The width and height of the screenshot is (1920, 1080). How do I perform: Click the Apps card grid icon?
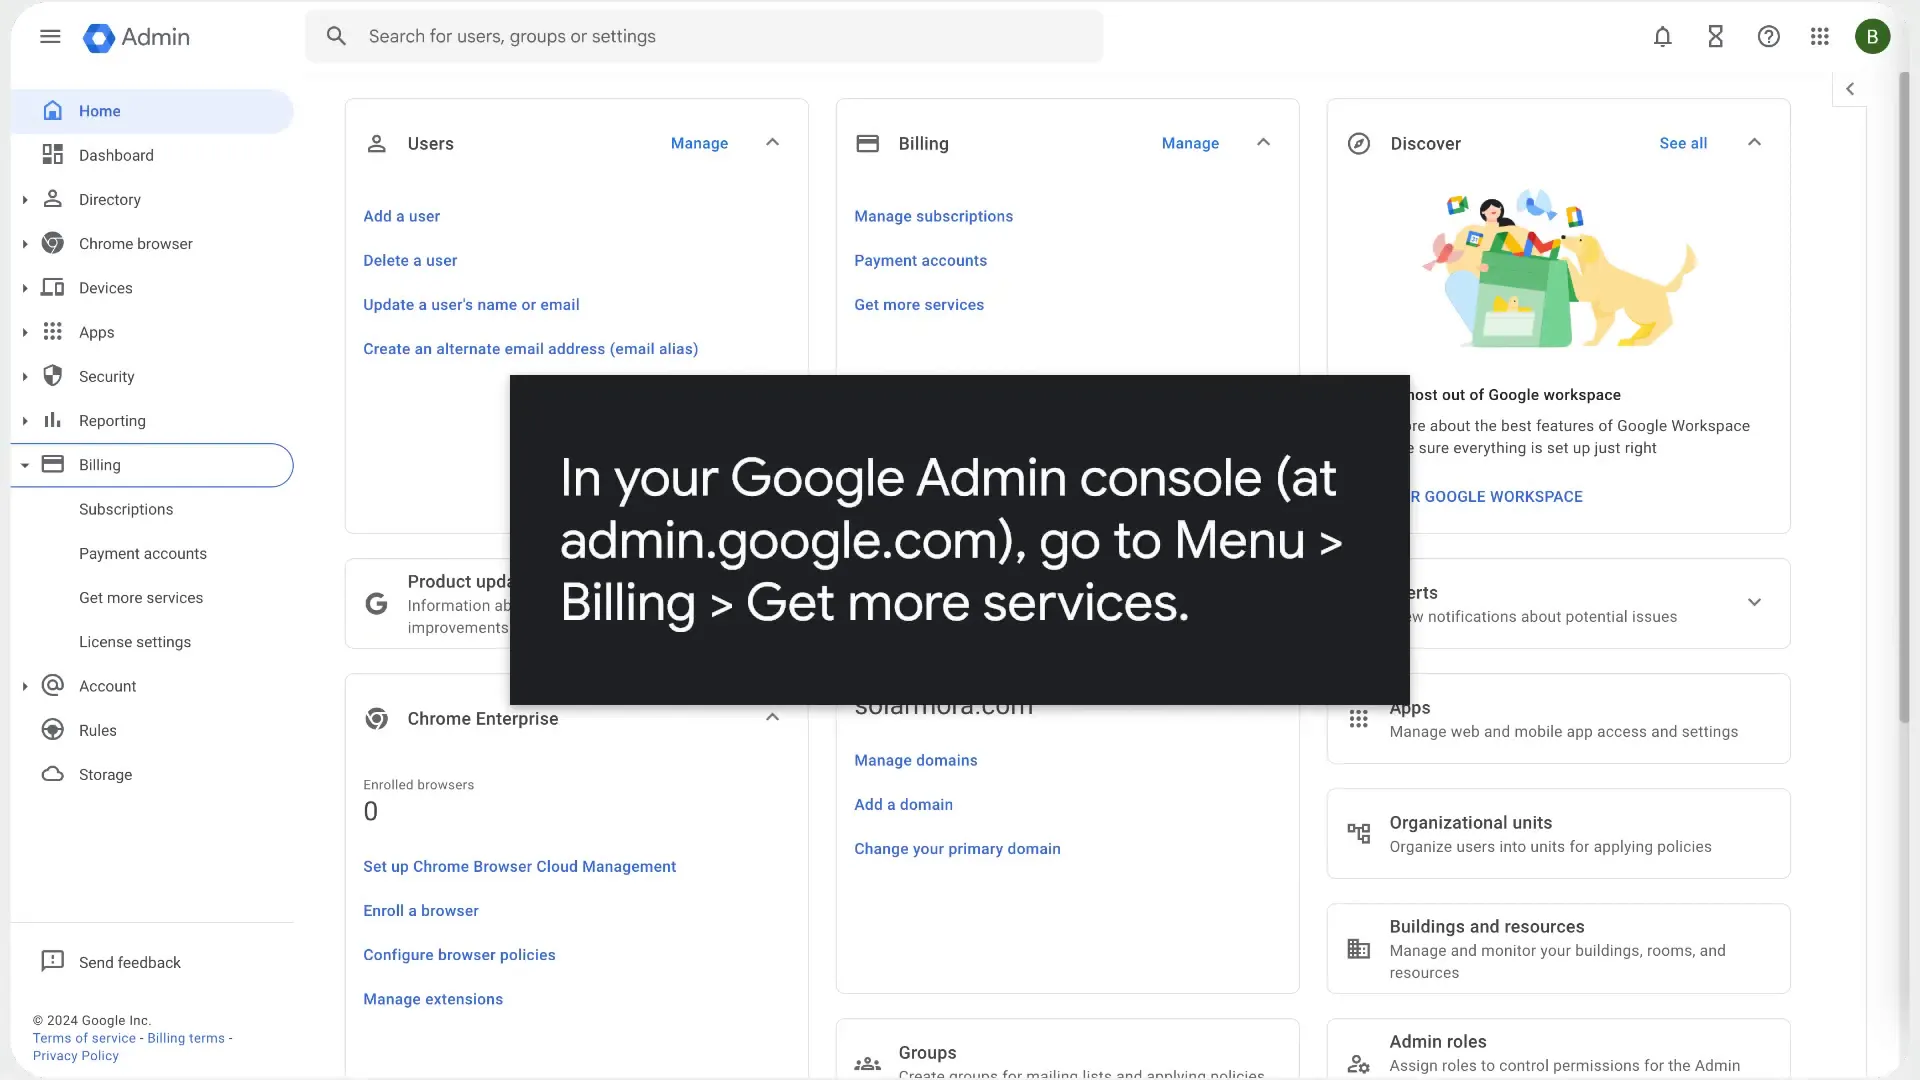tap(1358, 719)
